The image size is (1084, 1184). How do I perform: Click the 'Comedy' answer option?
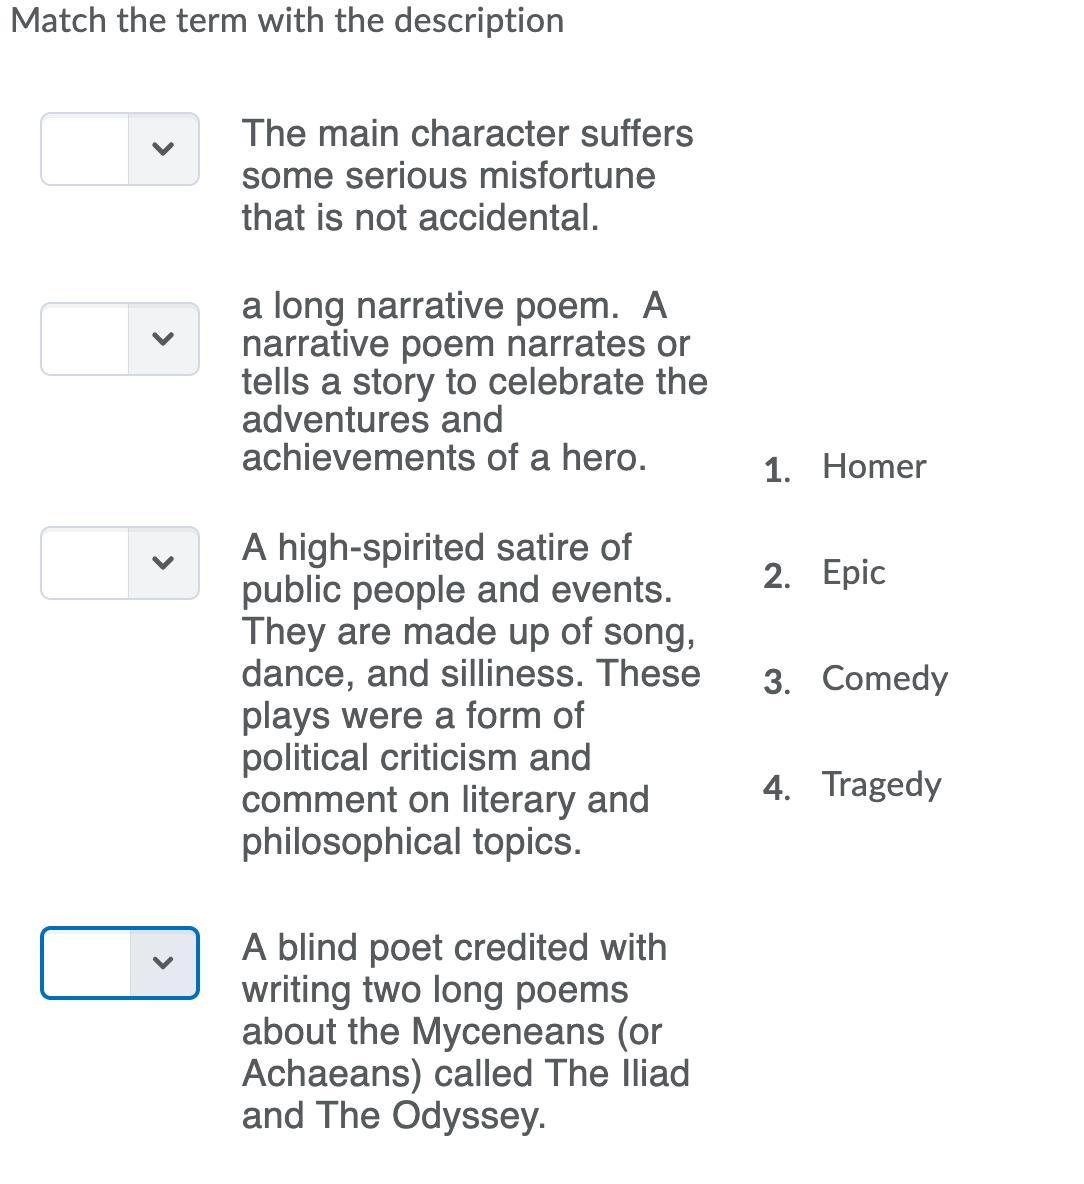[884, 679]
